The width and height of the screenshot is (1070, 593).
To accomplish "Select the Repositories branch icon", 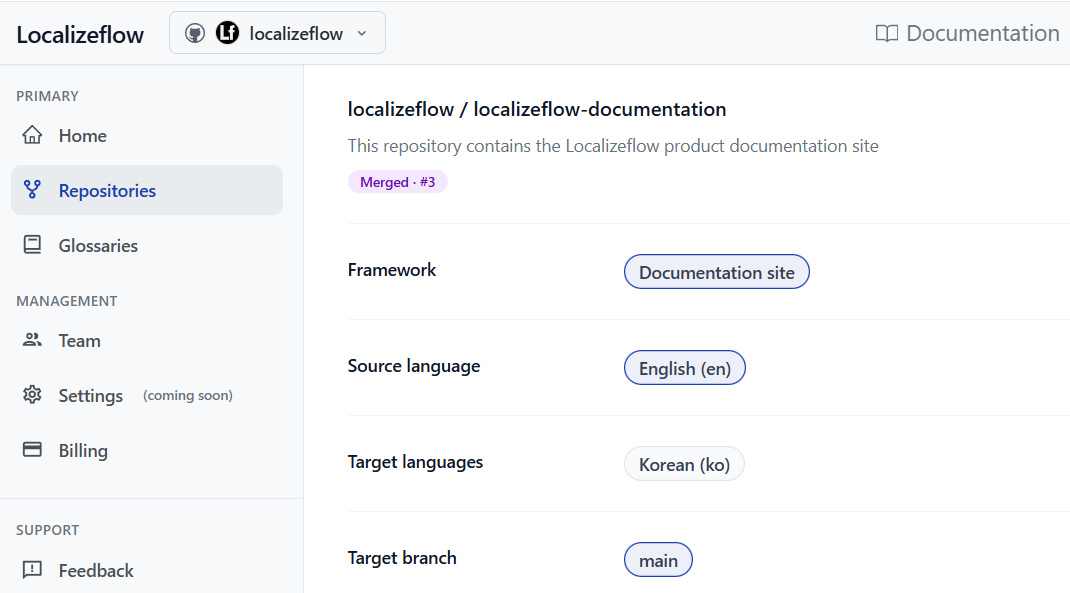I will [34, 190].
